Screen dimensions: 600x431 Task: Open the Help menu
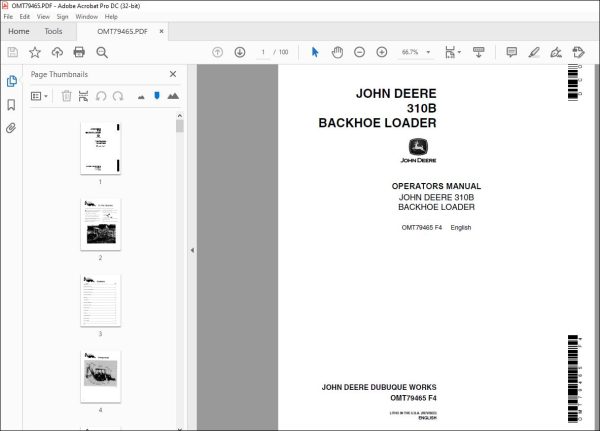coord(111,16)
